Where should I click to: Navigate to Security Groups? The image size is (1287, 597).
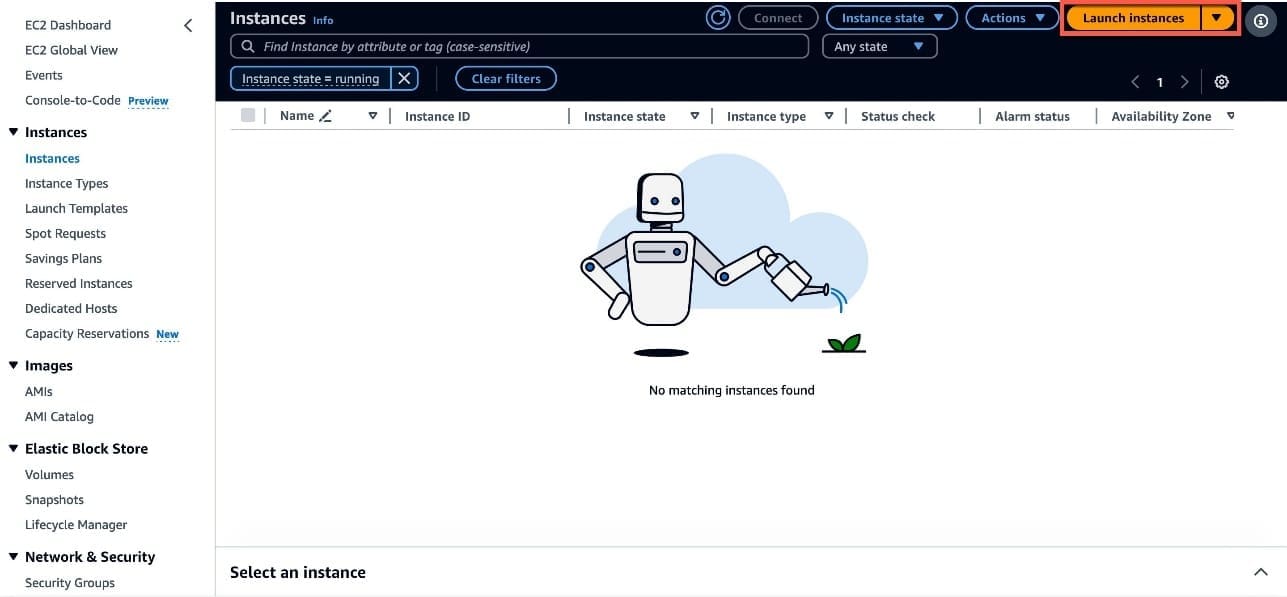tap(70, 583)
